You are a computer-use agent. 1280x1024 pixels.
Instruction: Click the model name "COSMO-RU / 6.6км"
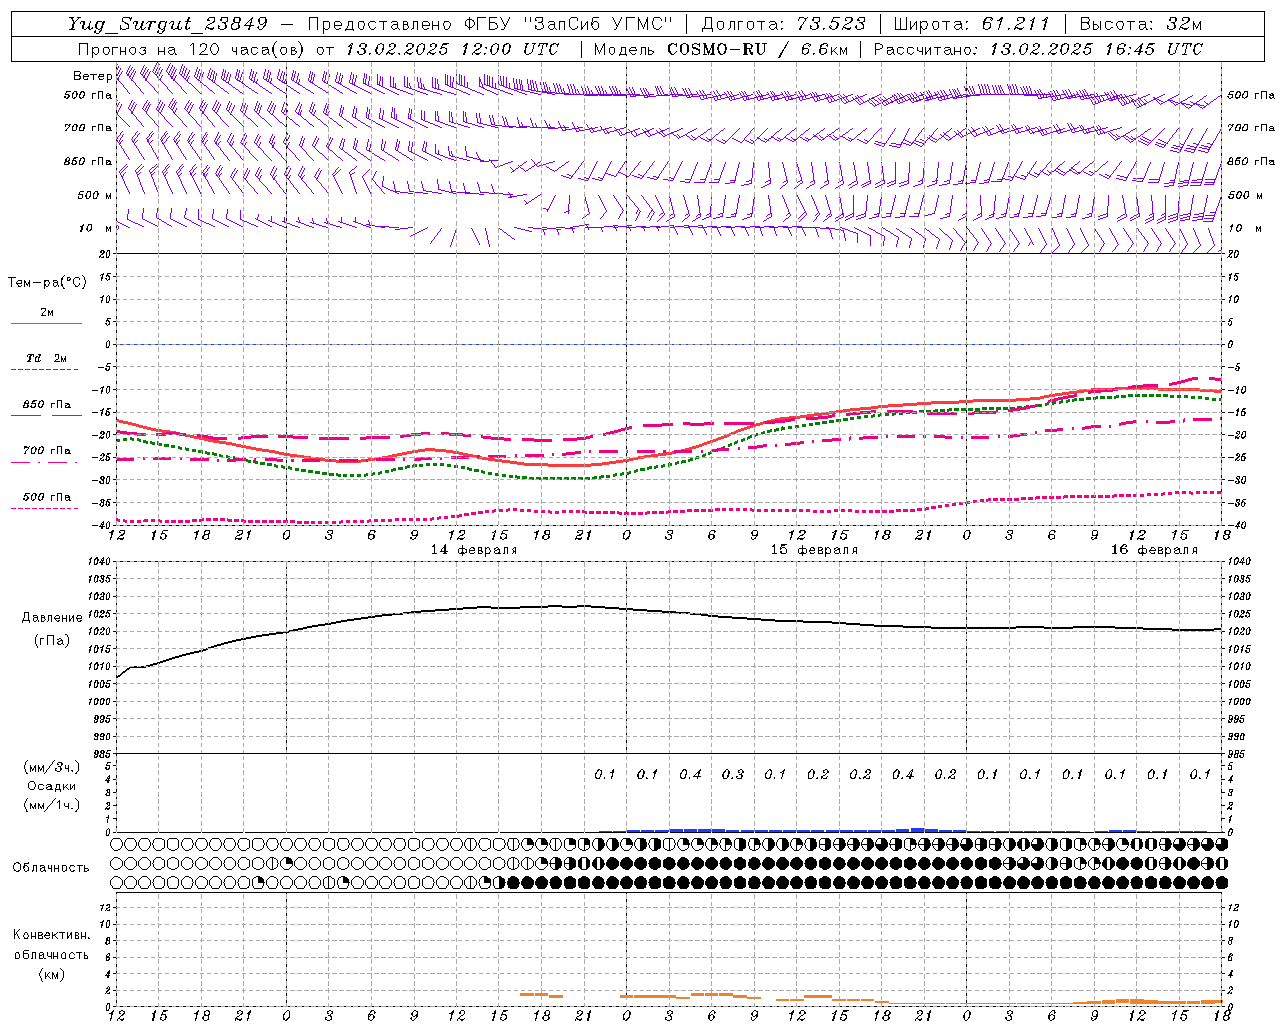pos(757,49)
